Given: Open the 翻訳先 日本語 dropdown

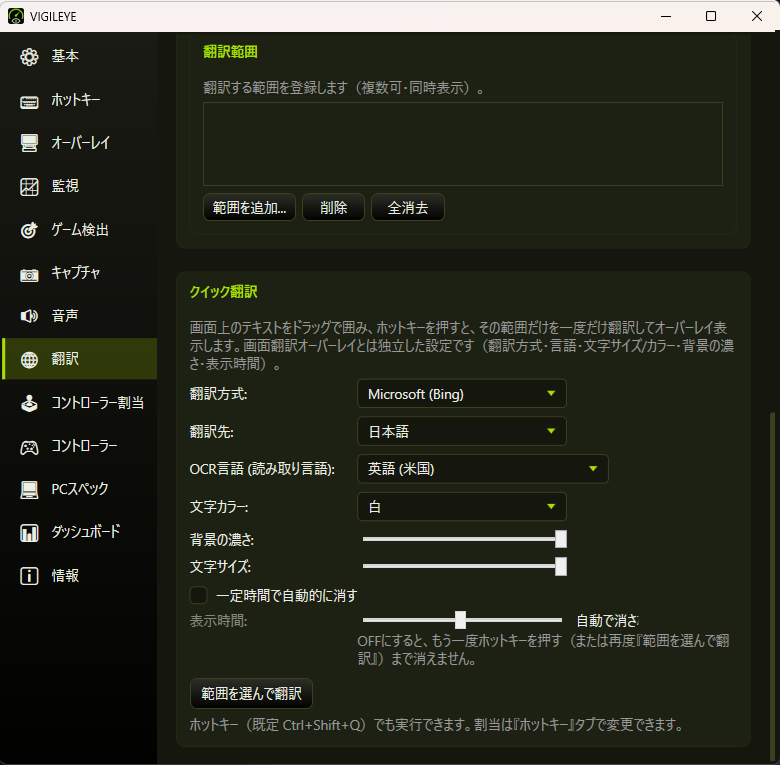Looking at the screenshot, I should [462, 431].
